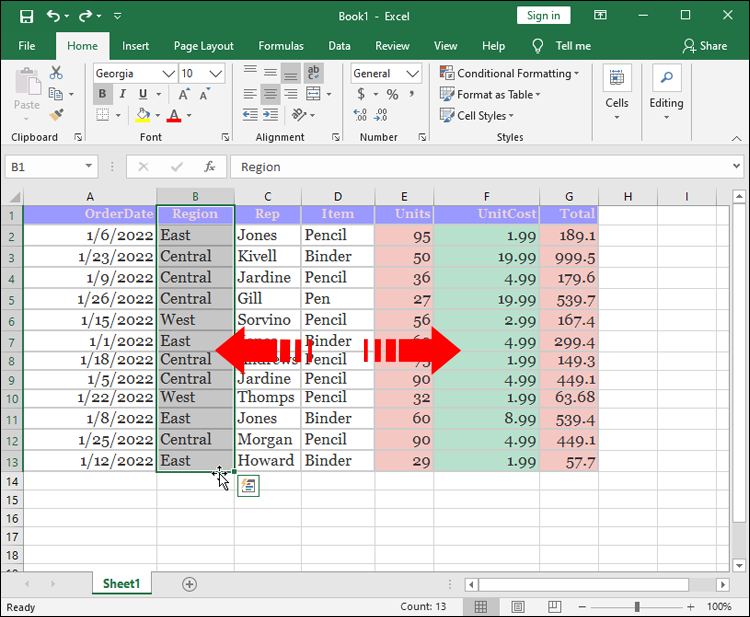Select the Format Painter brush
Viewport: 750px width, 617px height.
(x=56, y=116)
